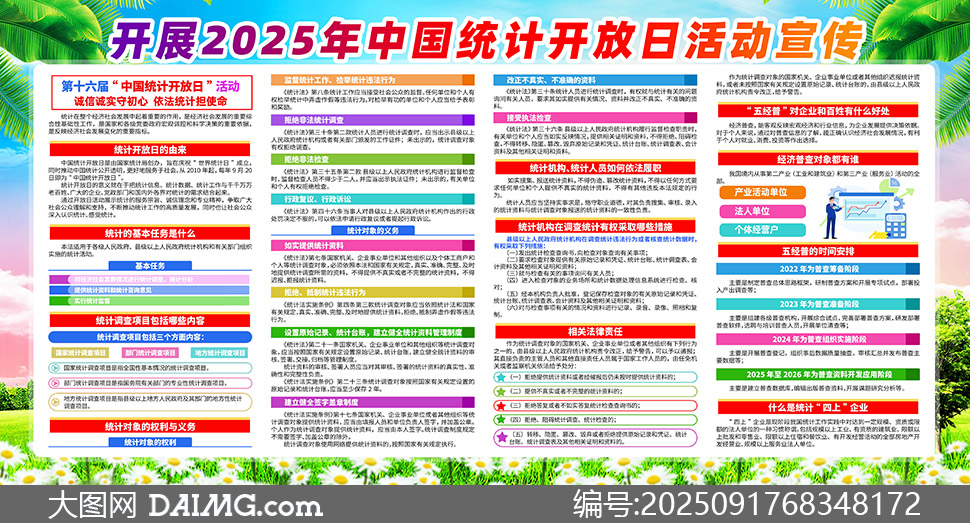The width and height of the screenshot is (970, 523).
Task: Click the red heading 统计的基本任务是什么
Action: tap(150, 233)
